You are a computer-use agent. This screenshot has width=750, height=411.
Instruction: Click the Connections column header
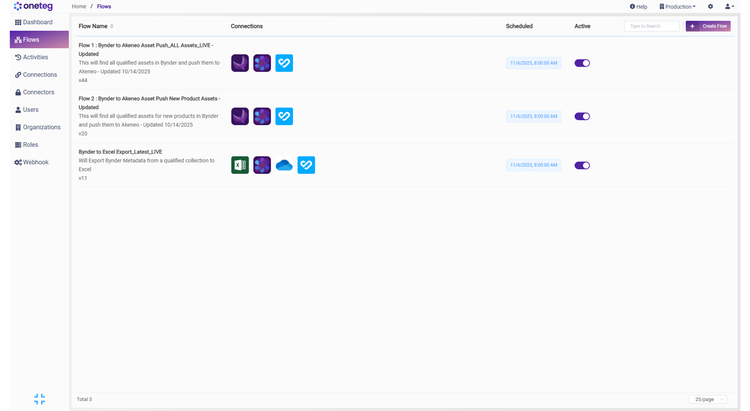247,26
